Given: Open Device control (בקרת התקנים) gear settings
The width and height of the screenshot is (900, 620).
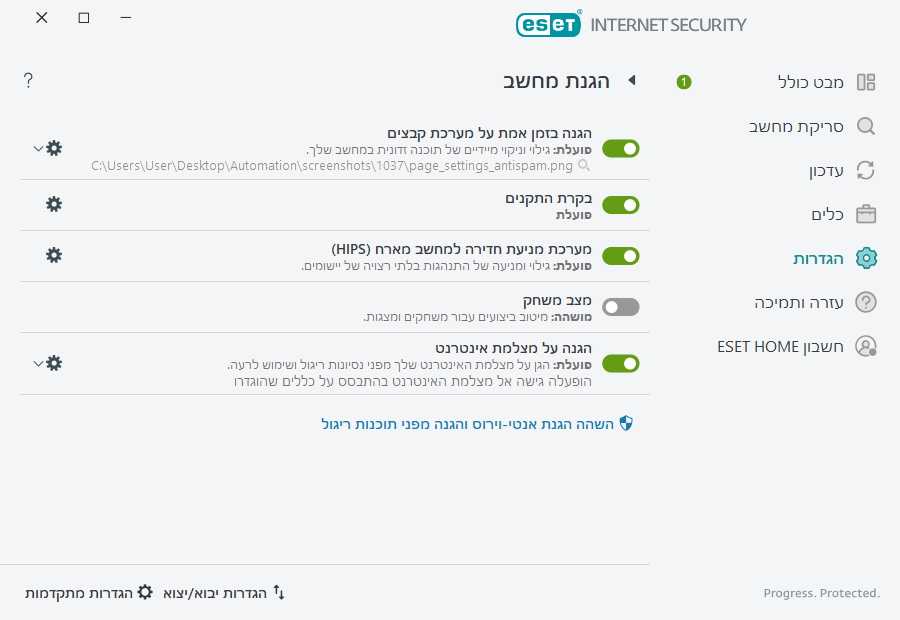Looking at the screenshot, I should pos(54,204).
